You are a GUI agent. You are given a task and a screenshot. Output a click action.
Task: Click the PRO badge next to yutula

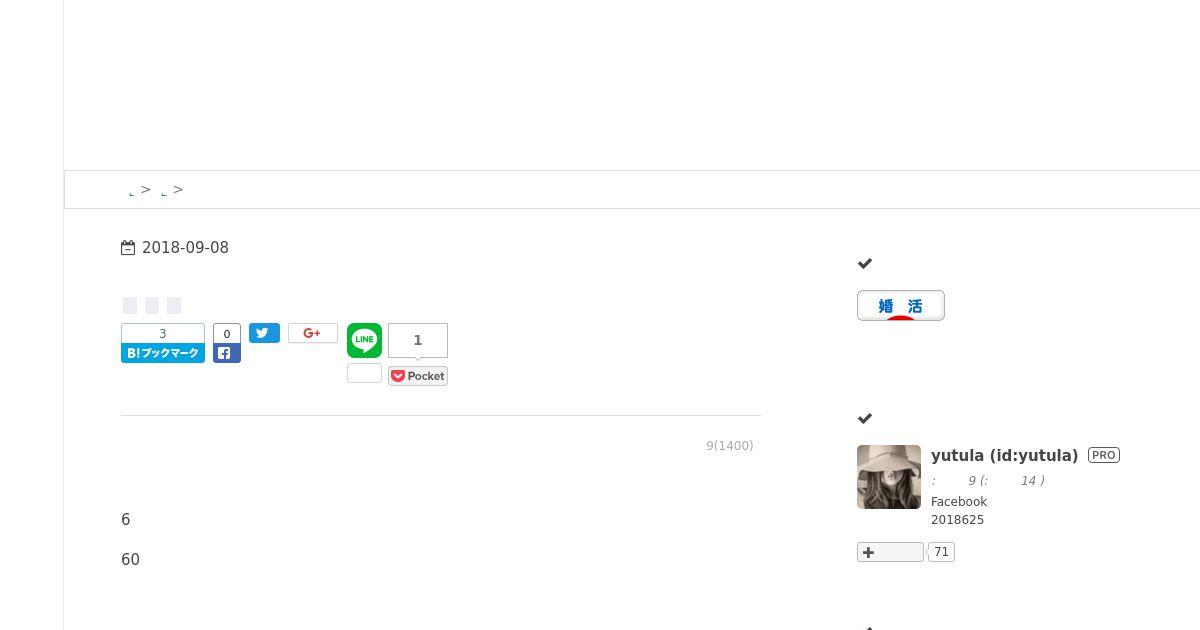[x=1104, y=455]
